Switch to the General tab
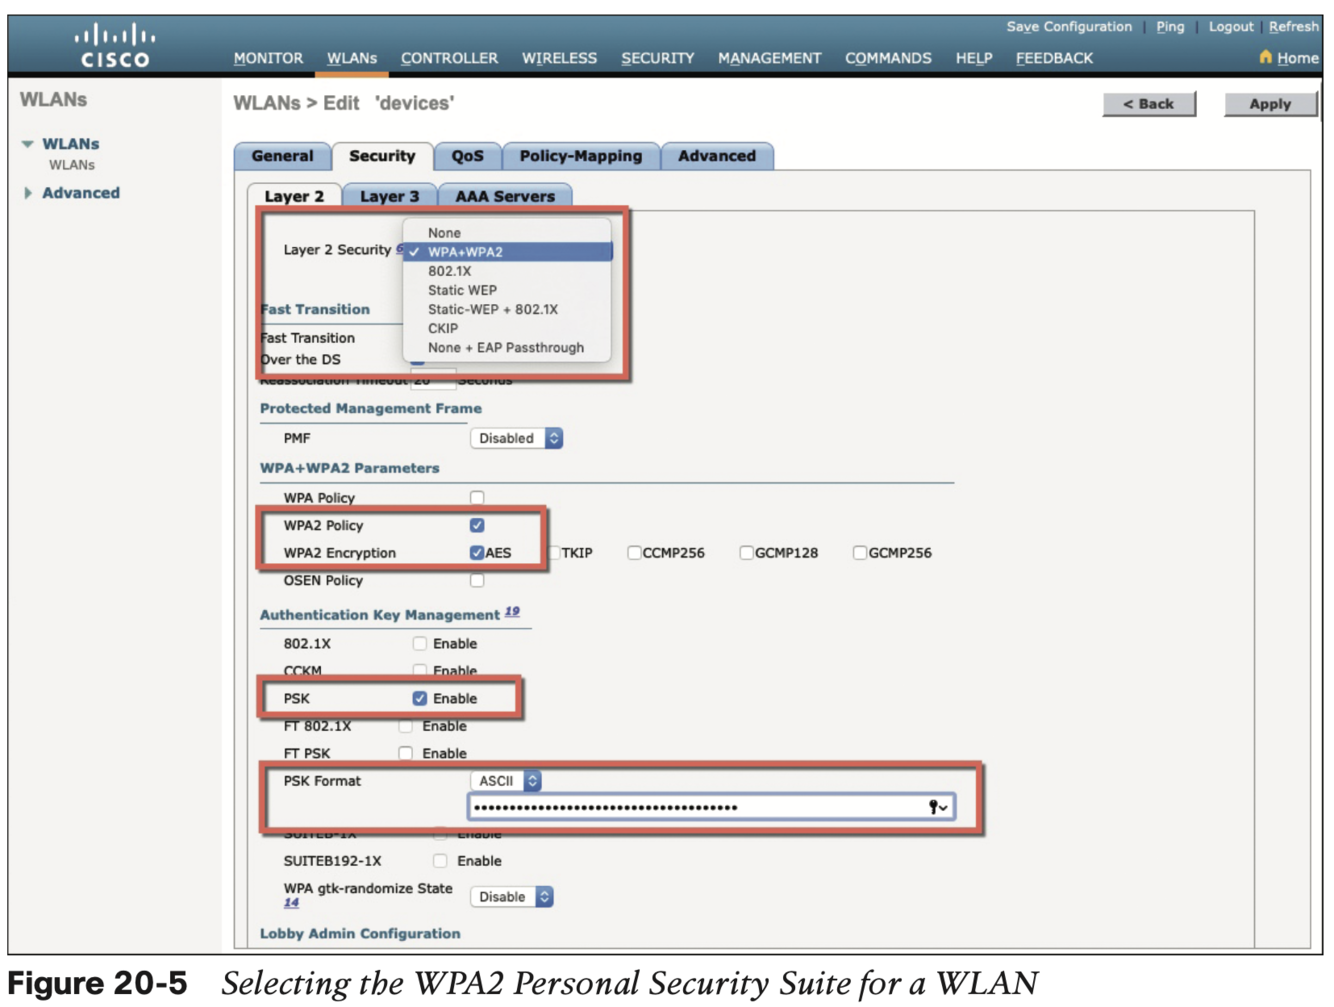Screen dimensions: 1334x1007 pos(282,156)
